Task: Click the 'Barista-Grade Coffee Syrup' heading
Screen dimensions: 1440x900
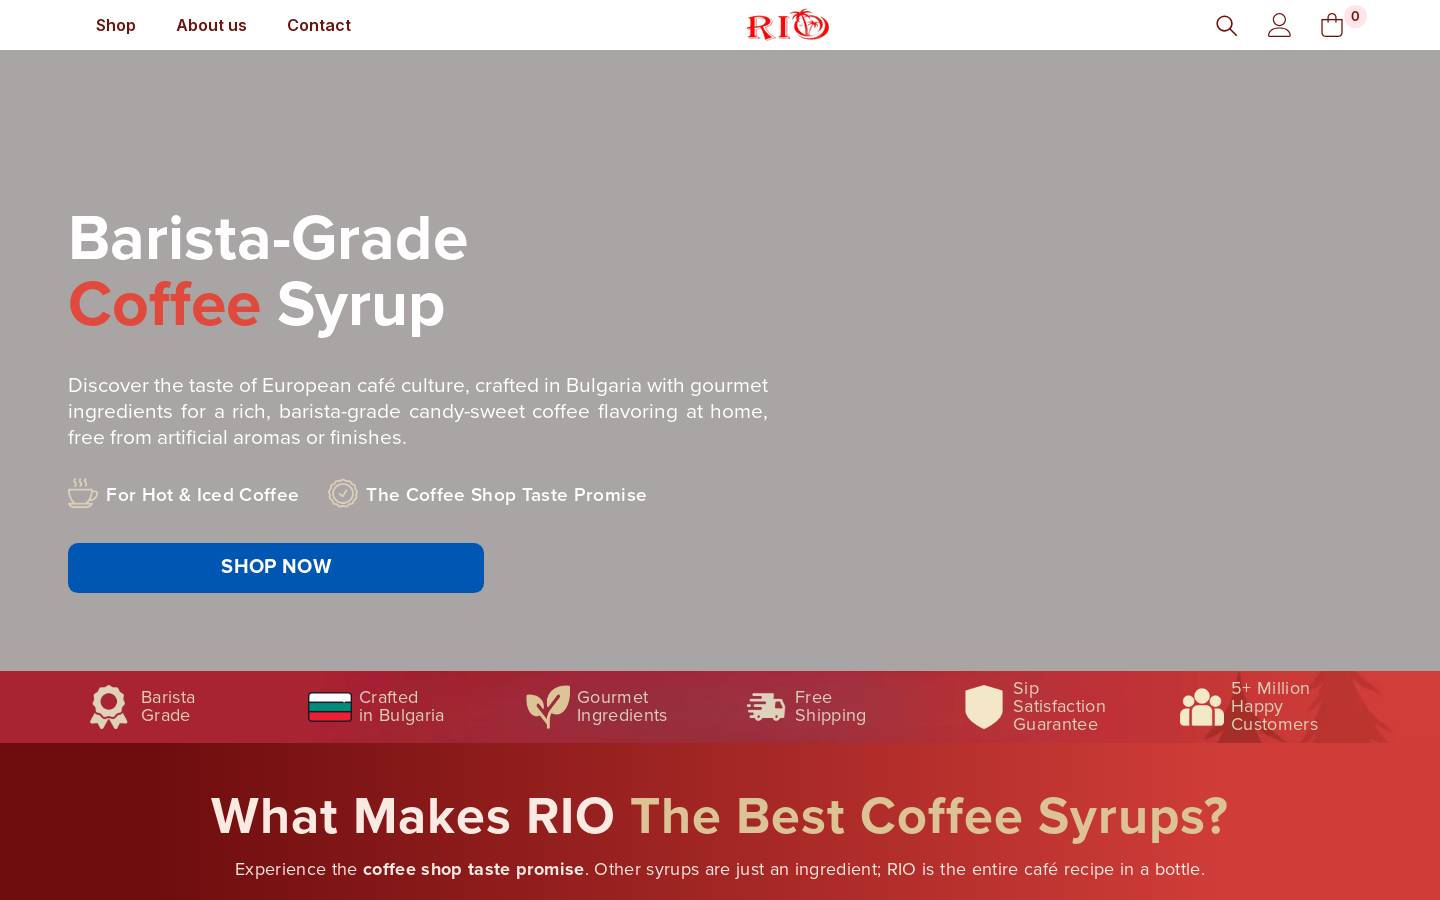Action: (x=268, y=271)
